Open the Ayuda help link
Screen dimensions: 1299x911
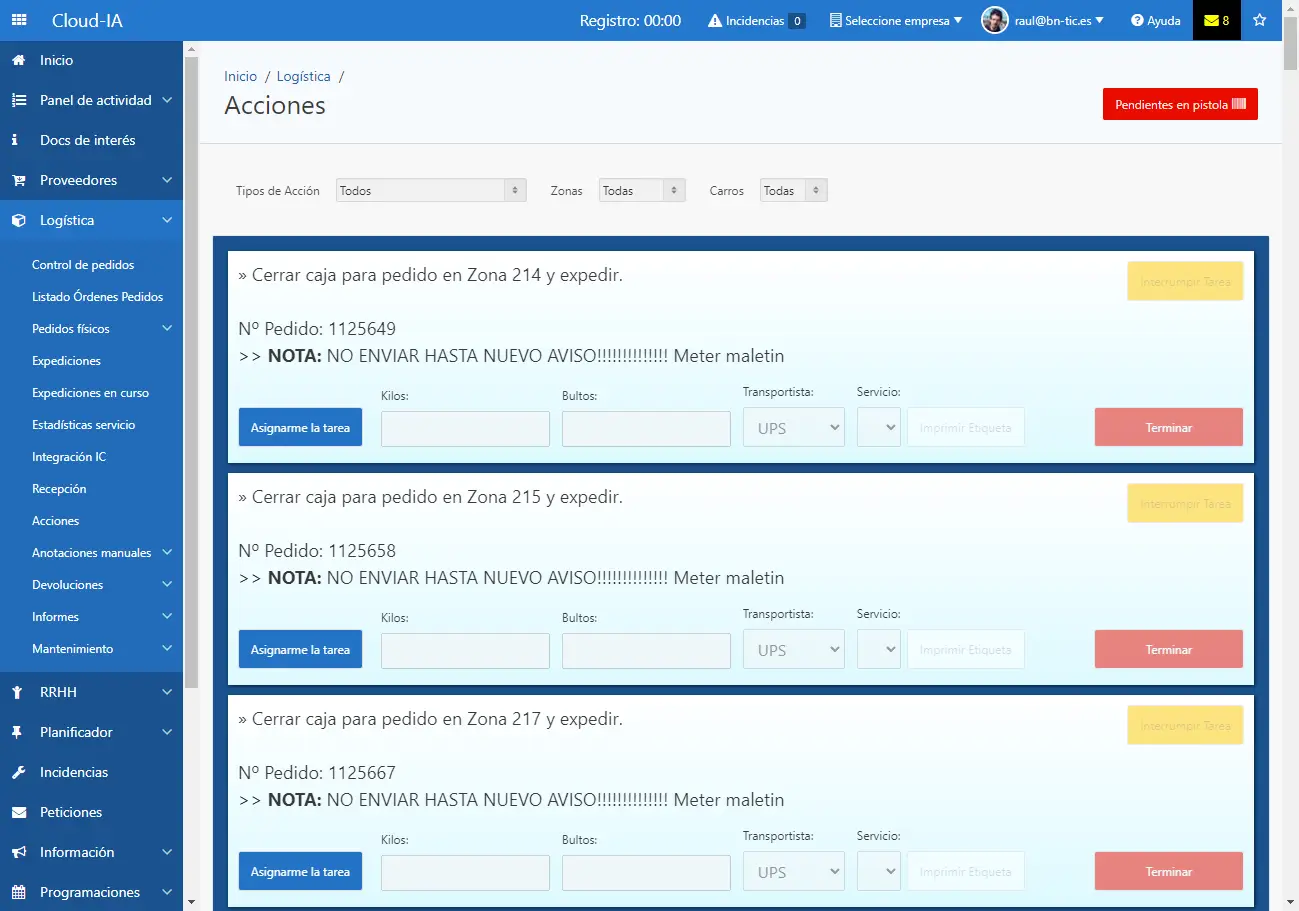(1155, 21)
